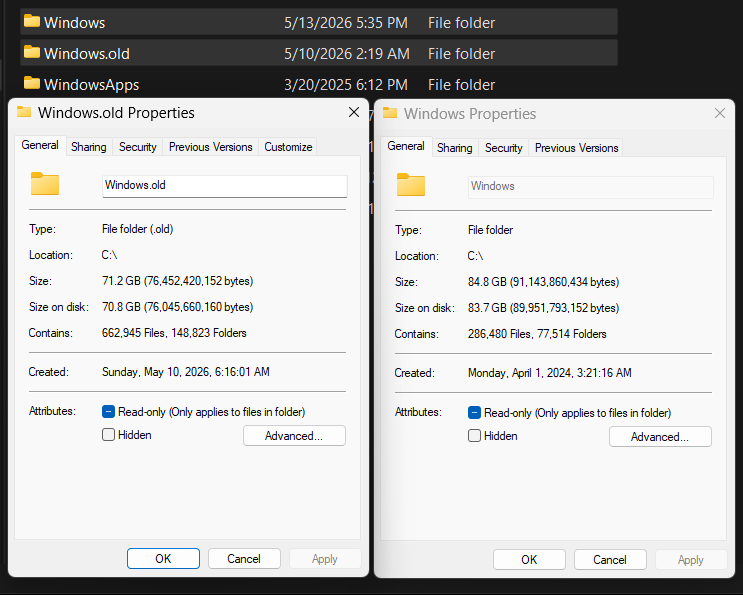Screen dimensions: 743x595
Task: Open Security tab in Windows.old Properties
Action: (x=137, y=147)
